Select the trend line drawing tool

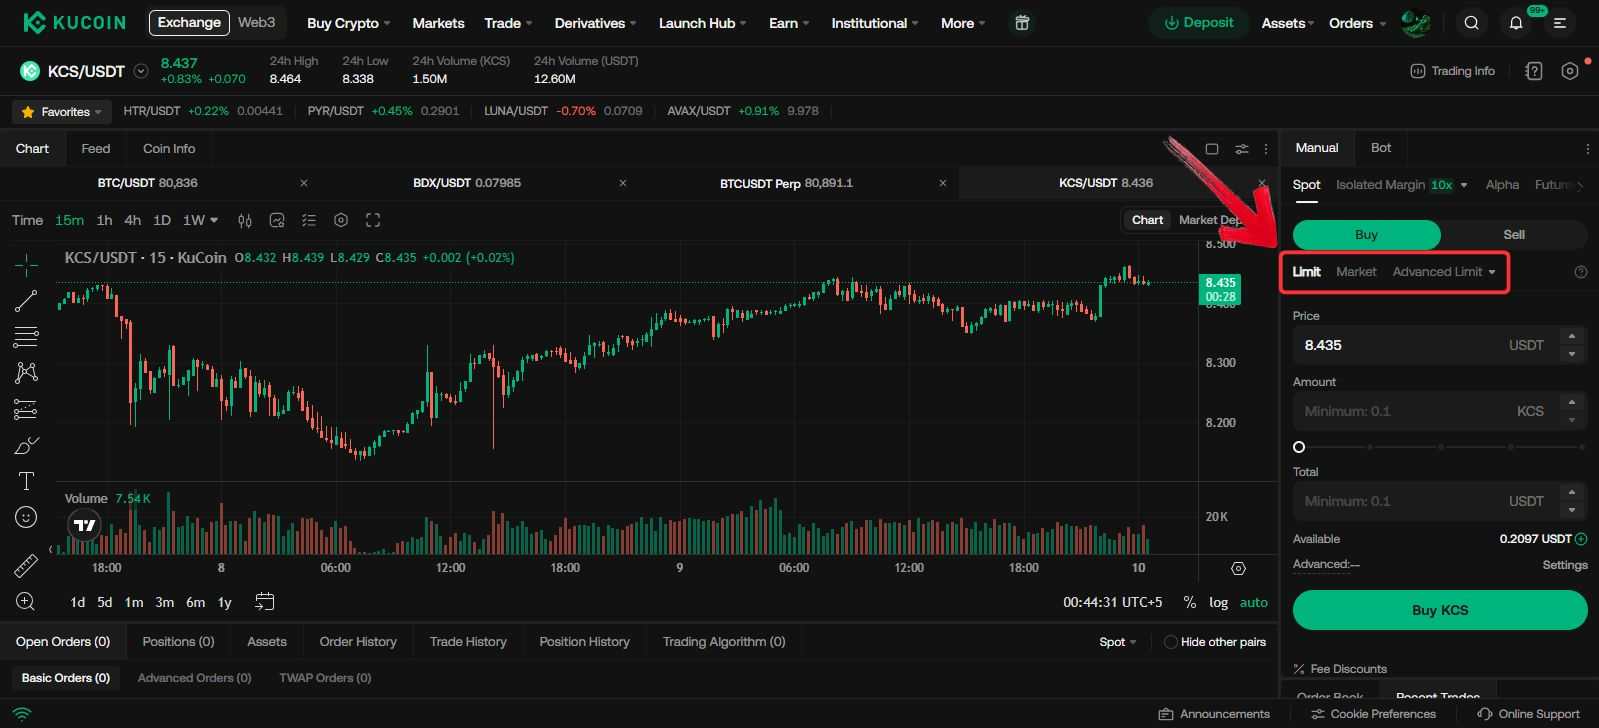pyautogui.click(x=26, y=300)
